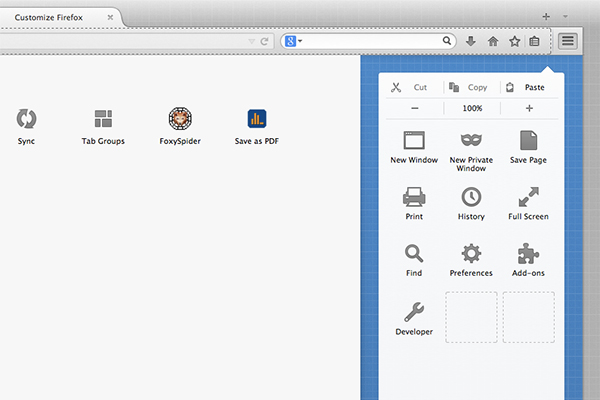
Task: Choose the Save as PDF icon
Action: 257,119
